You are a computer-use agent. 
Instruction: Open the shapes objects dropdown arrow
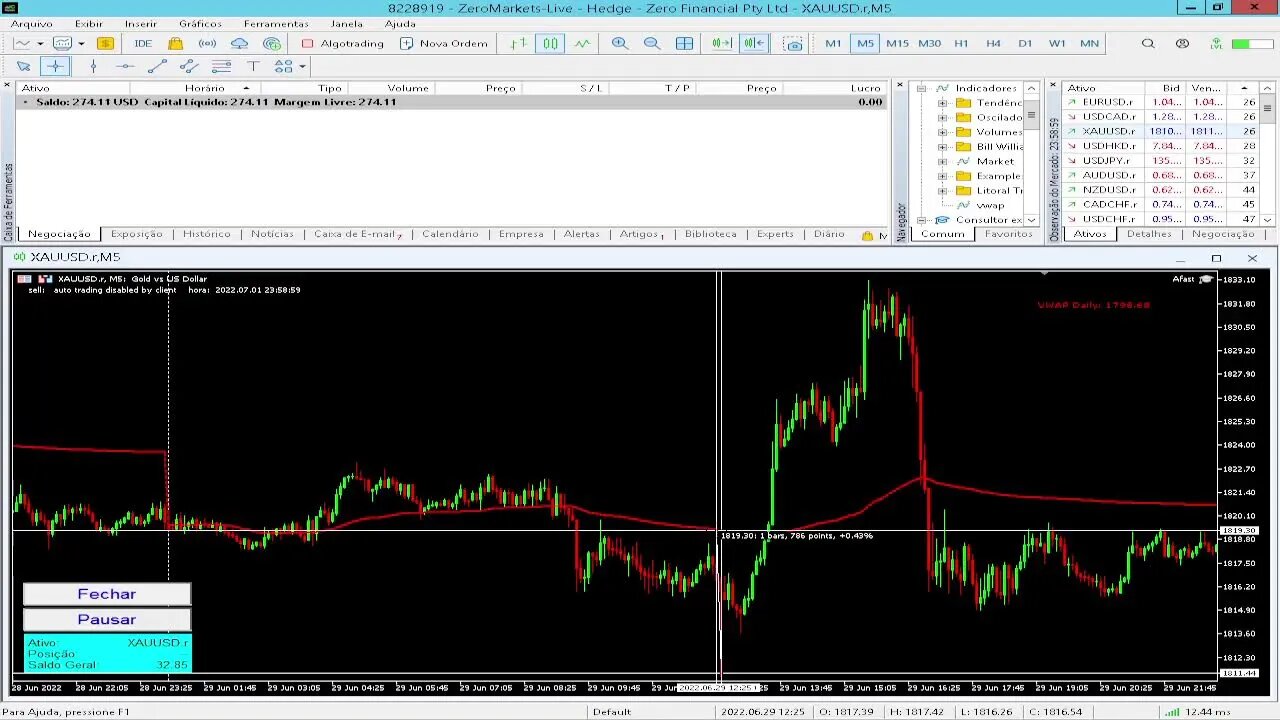coord(301,67)
